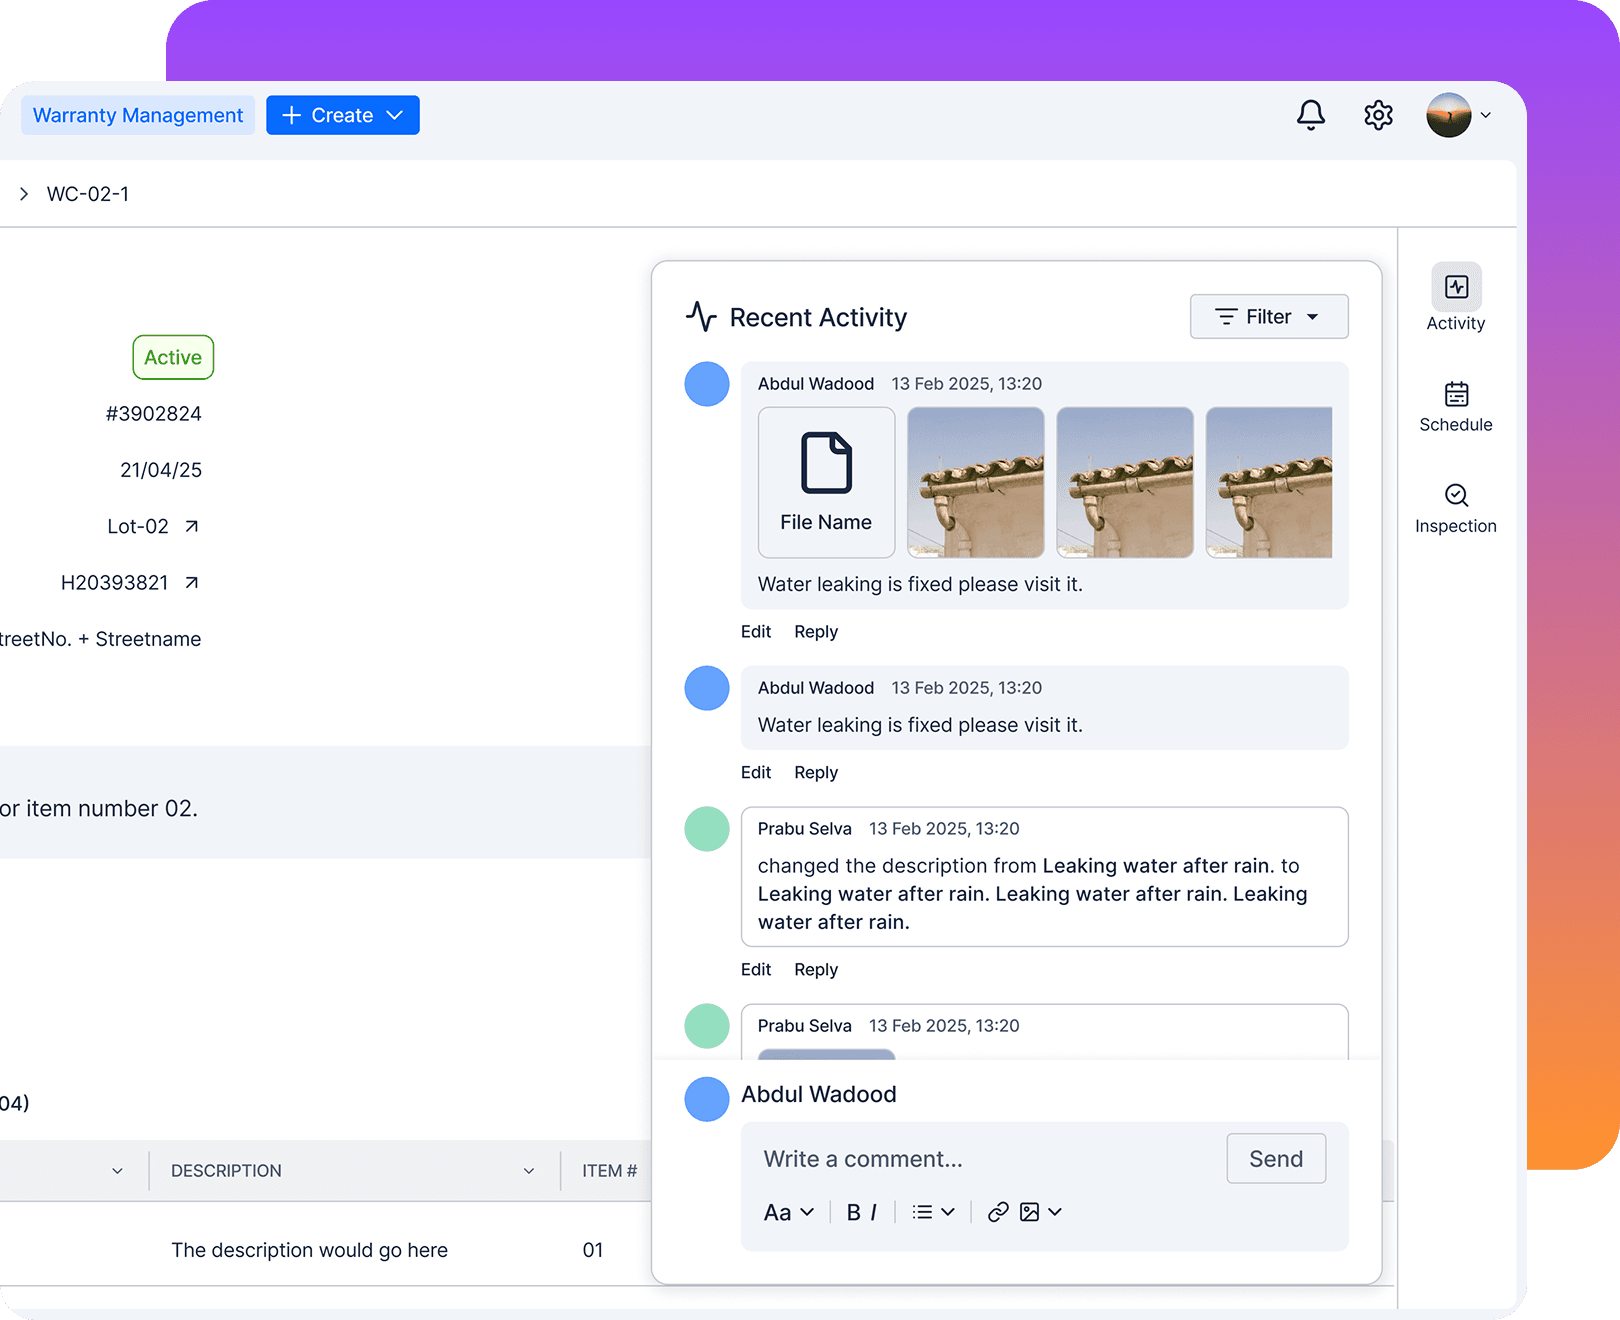The image size is (1620, 1320).
Task: Open Lot-02 via its external link arrow
Action: coord(193,525)
